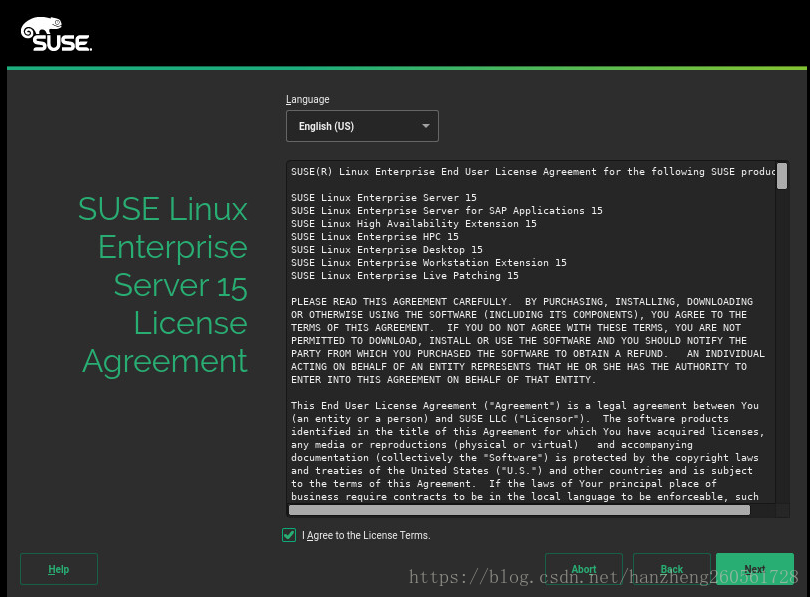Click 'SUSE Linux High Availability Extension 15' line

pos(414,224)
